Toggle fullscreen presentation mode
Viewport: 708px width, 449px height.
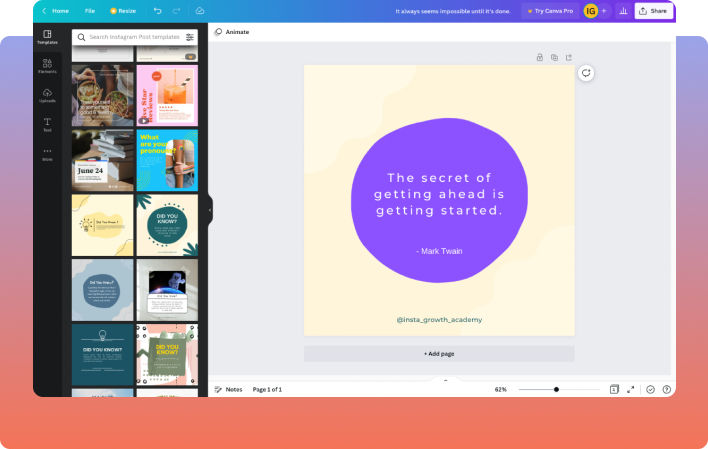point(630,389)
